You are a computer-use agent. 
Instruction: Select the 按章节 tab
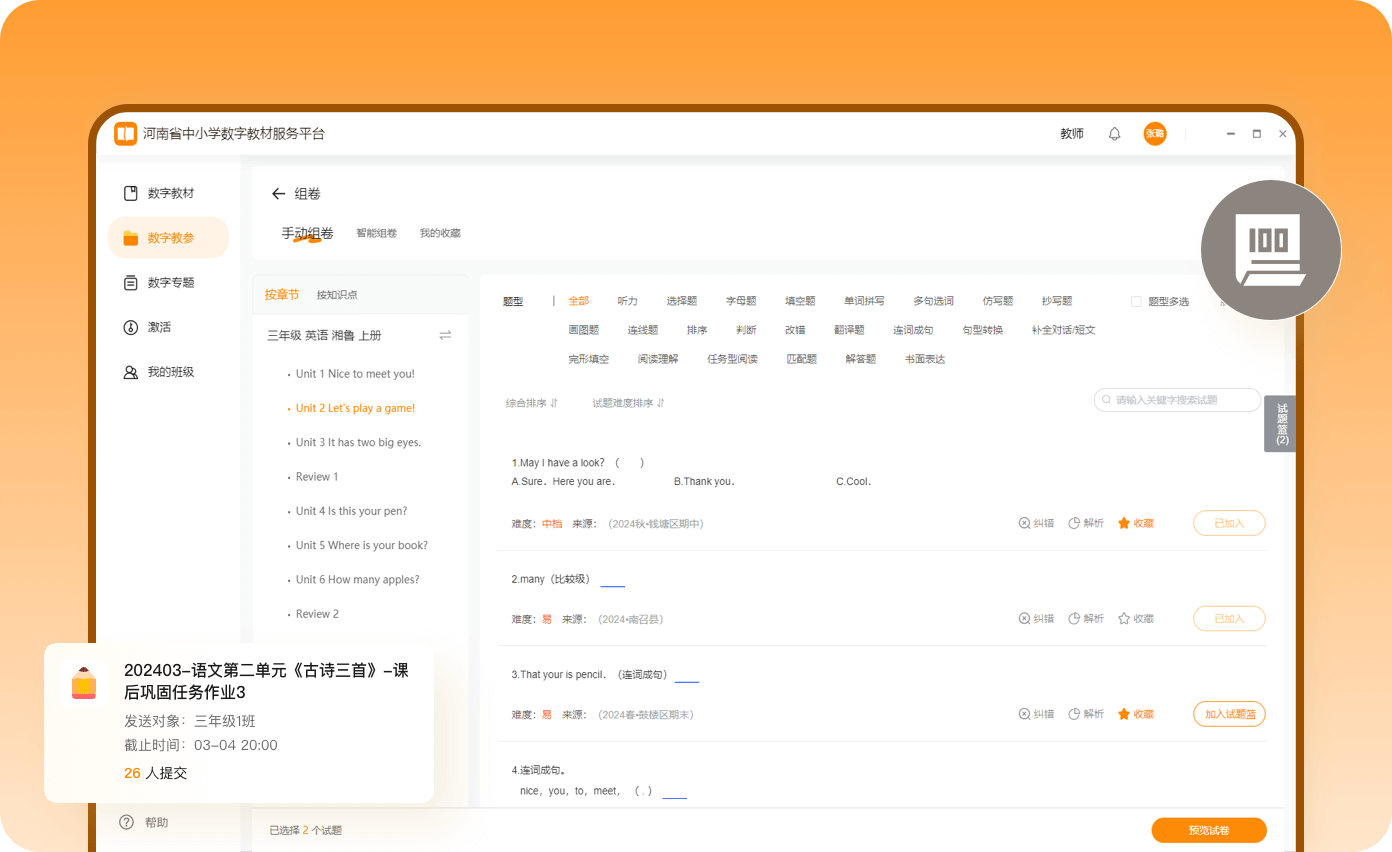click(x=282, y=294)
